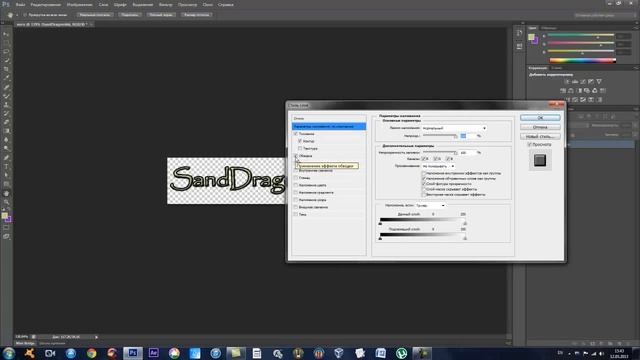Open the Режим наложения dropdown
640x360 pixels.
[x=454, y=128]
